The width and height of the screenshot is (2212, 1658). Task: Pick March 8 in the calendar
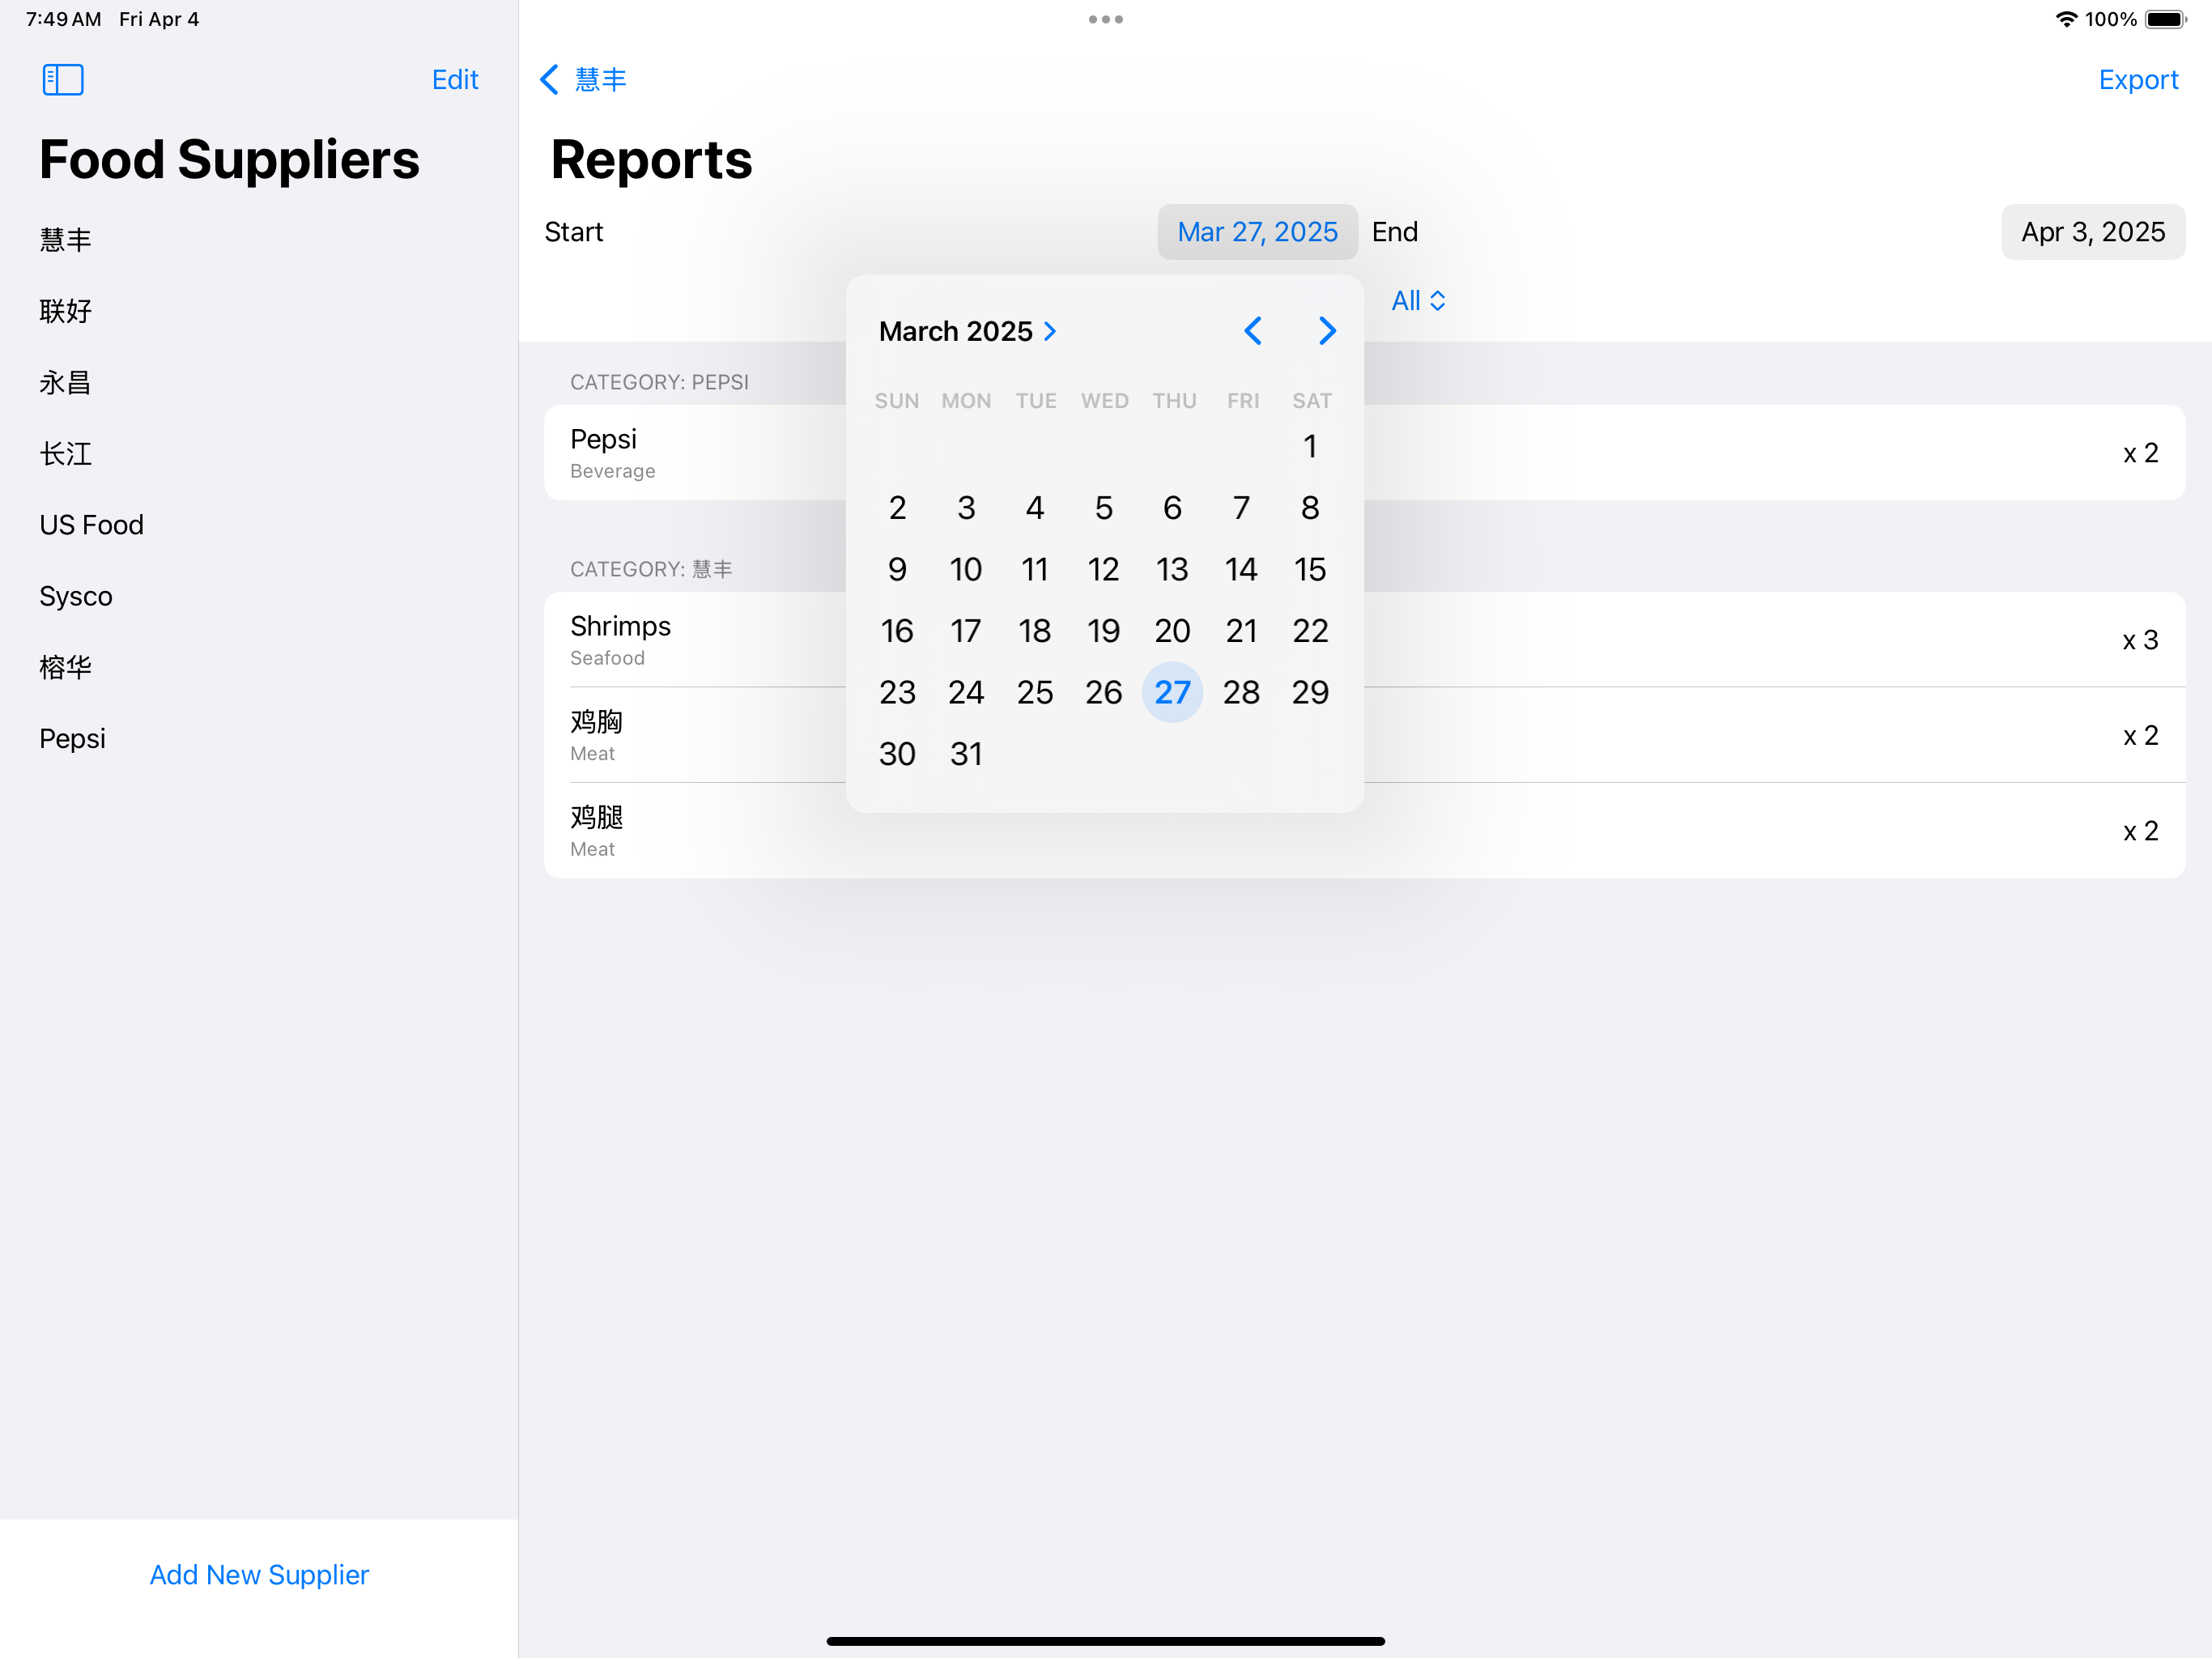point(1310,508)
